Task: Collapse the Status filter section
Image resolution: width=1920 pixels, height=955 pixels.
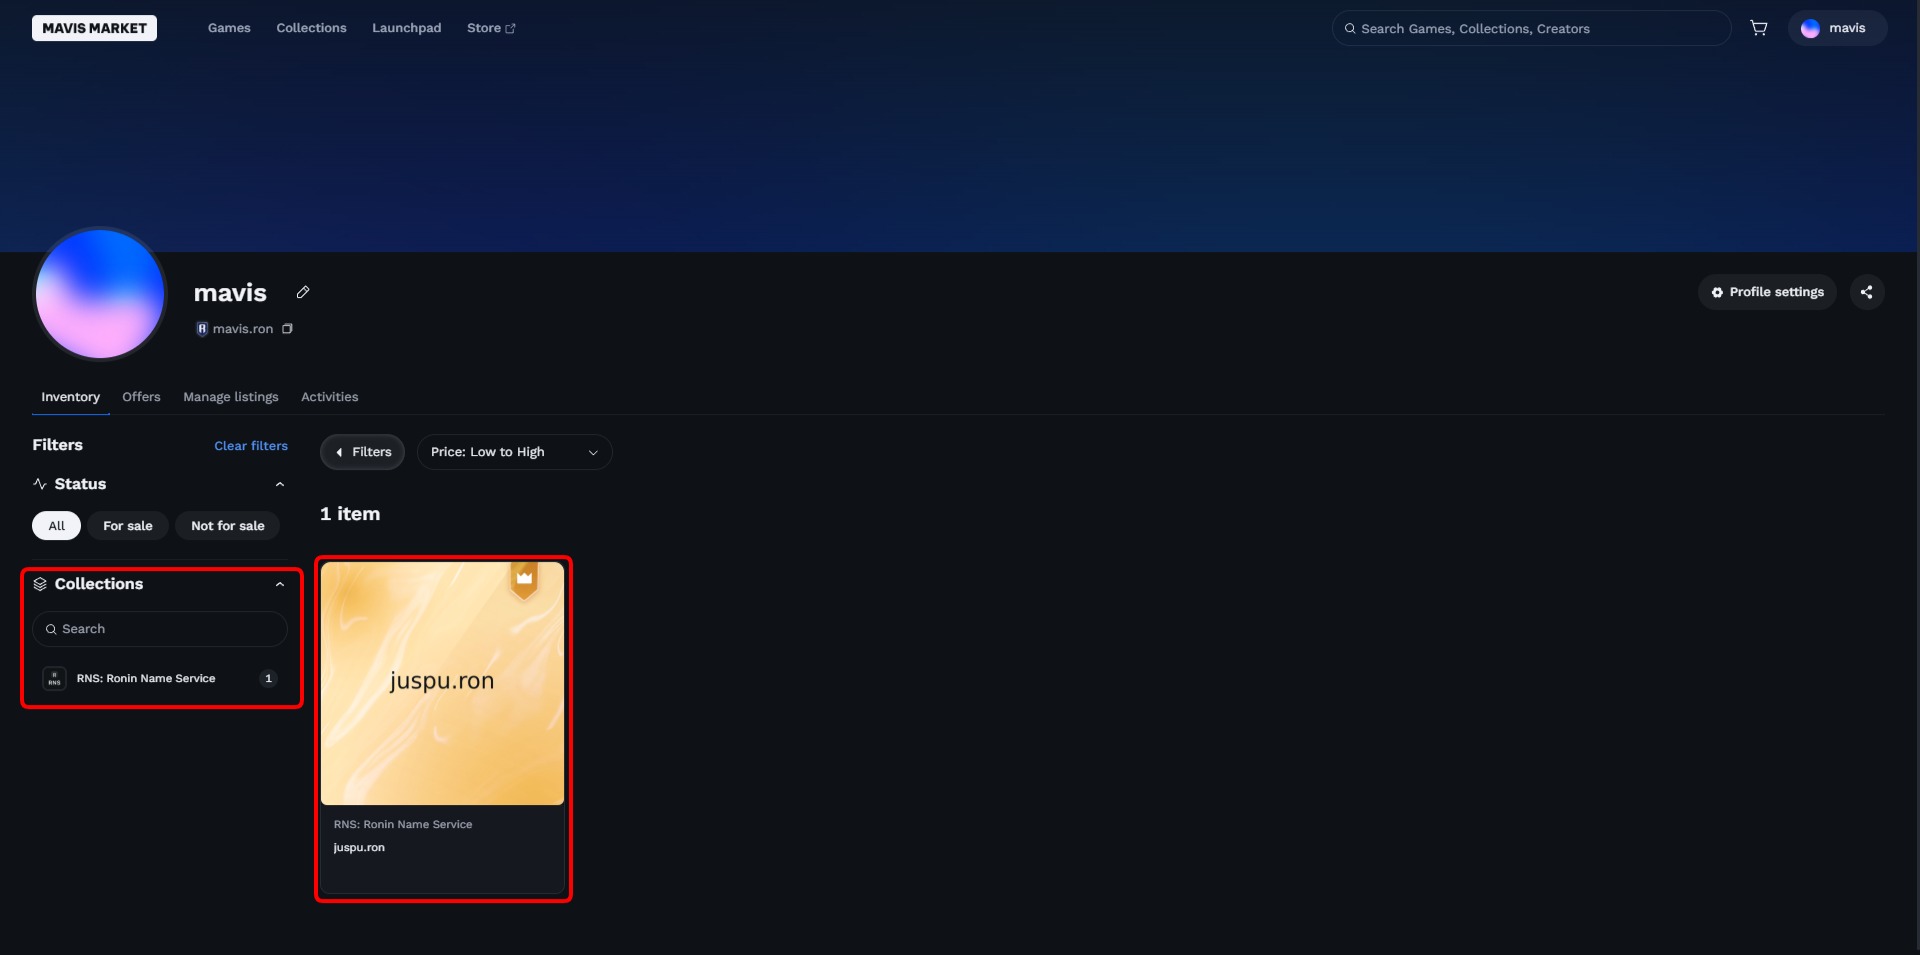Action: (x=280, y=484)
